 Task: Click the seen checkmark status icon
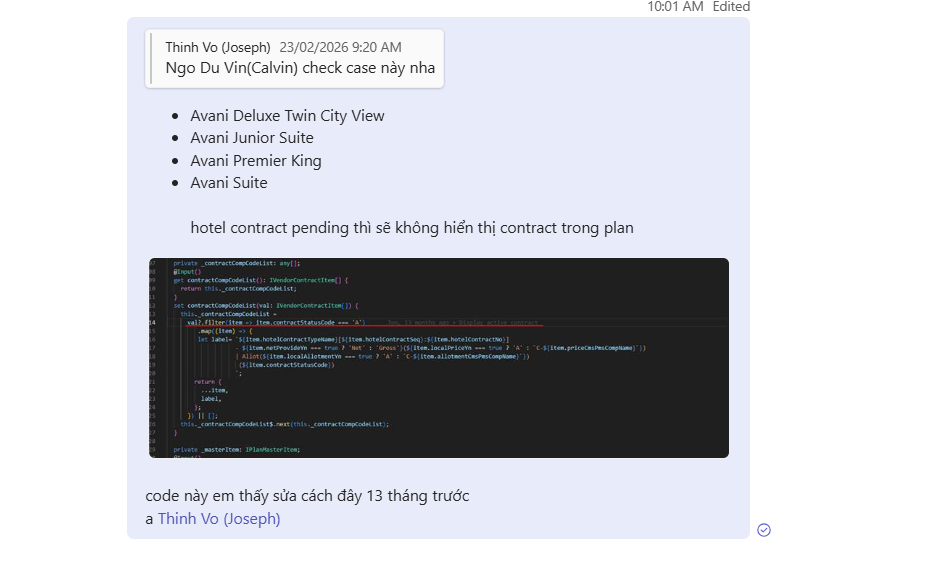point(764,530)
